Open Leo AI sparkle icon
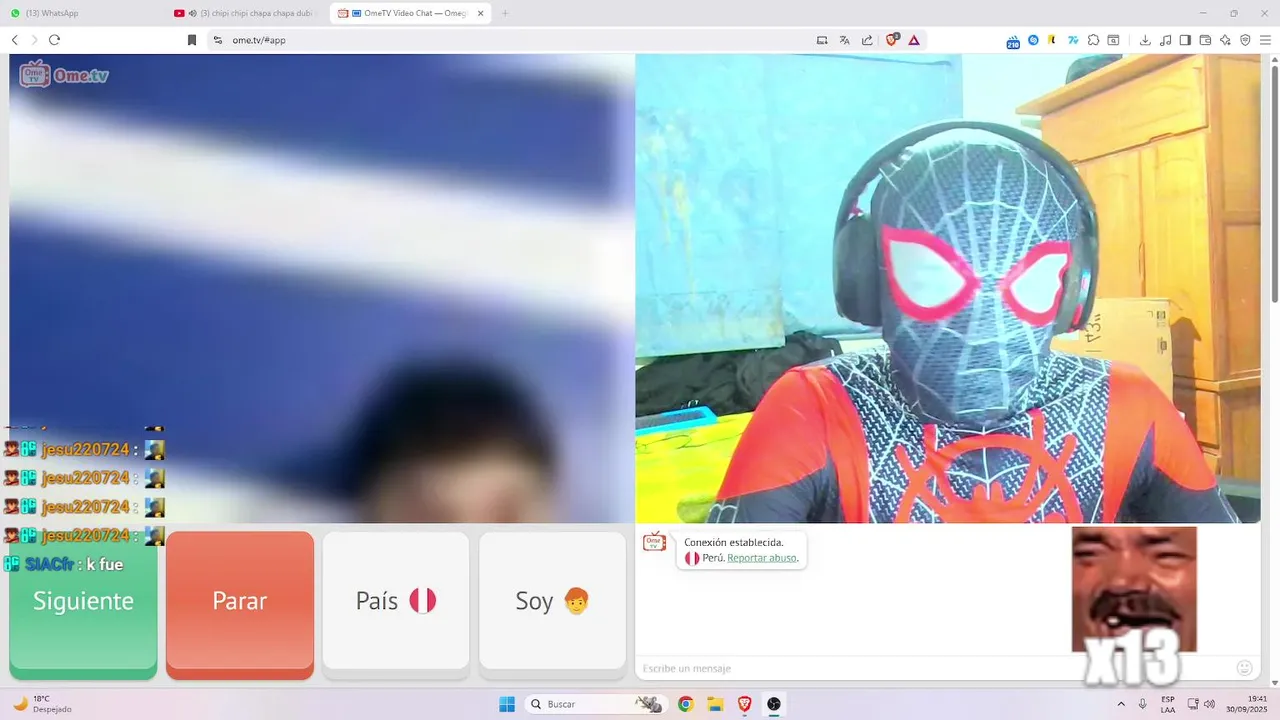The height and width of the screenshot is (720, 1280). pyautogui.click(x=1225, y=40)
